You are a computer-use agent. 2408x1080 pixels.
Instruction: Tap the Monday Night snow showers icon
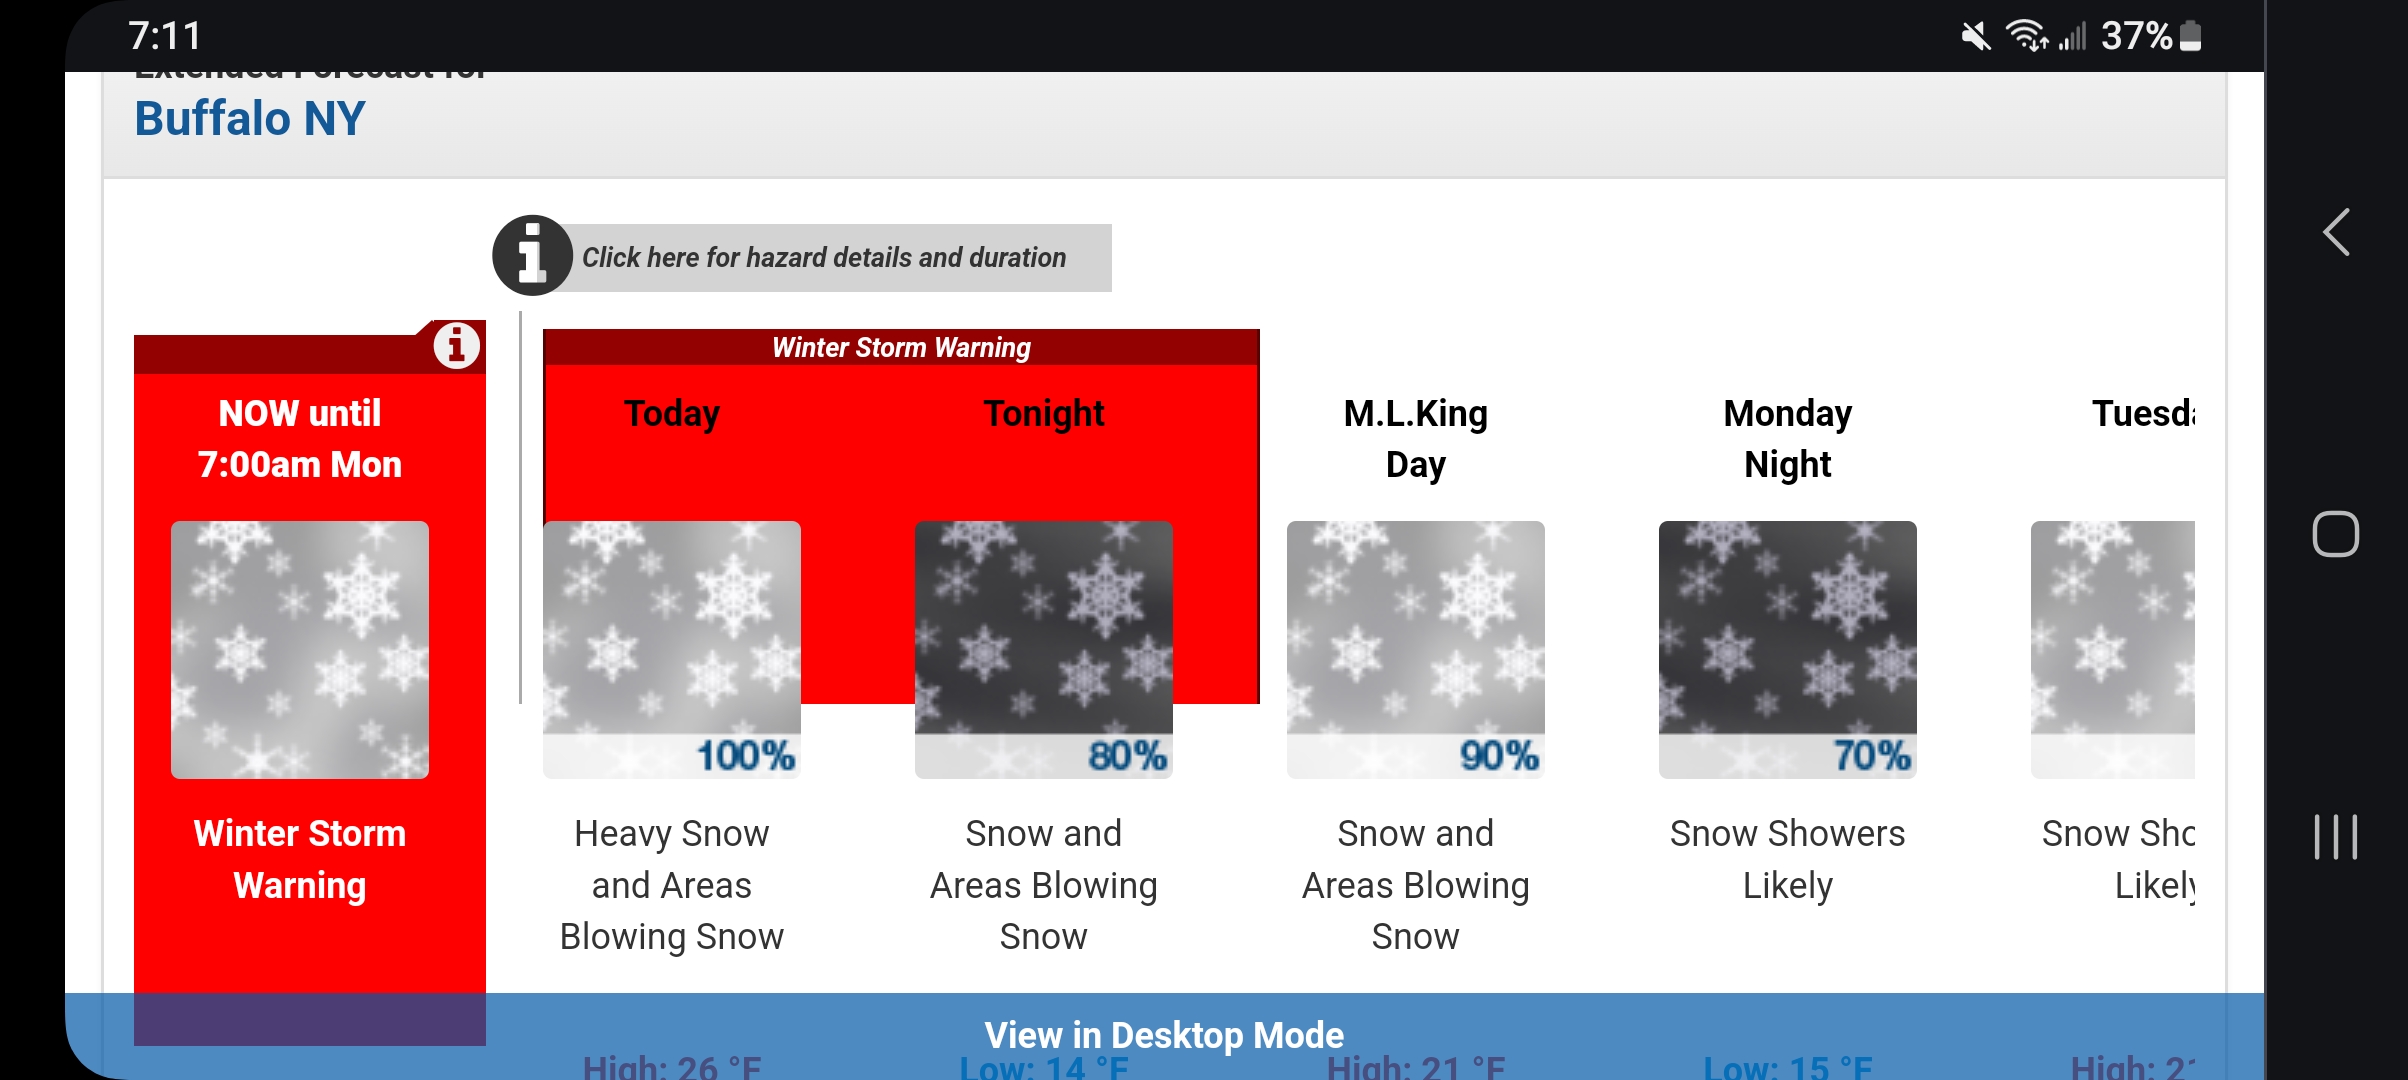[x=1788, y=650]
